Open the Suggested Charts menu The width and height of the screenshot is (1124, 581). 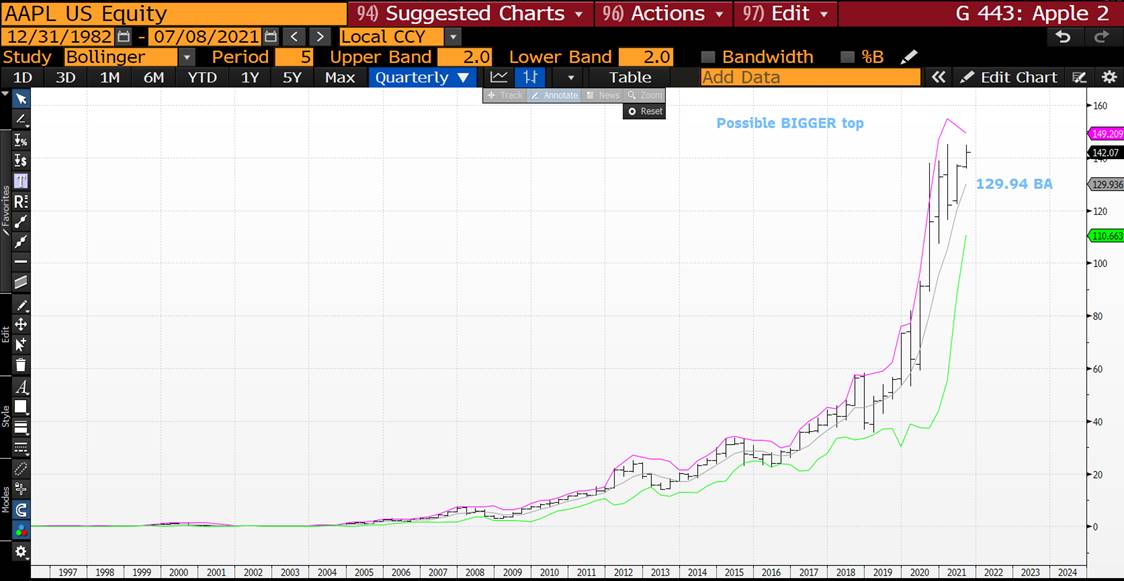point(471,14)
